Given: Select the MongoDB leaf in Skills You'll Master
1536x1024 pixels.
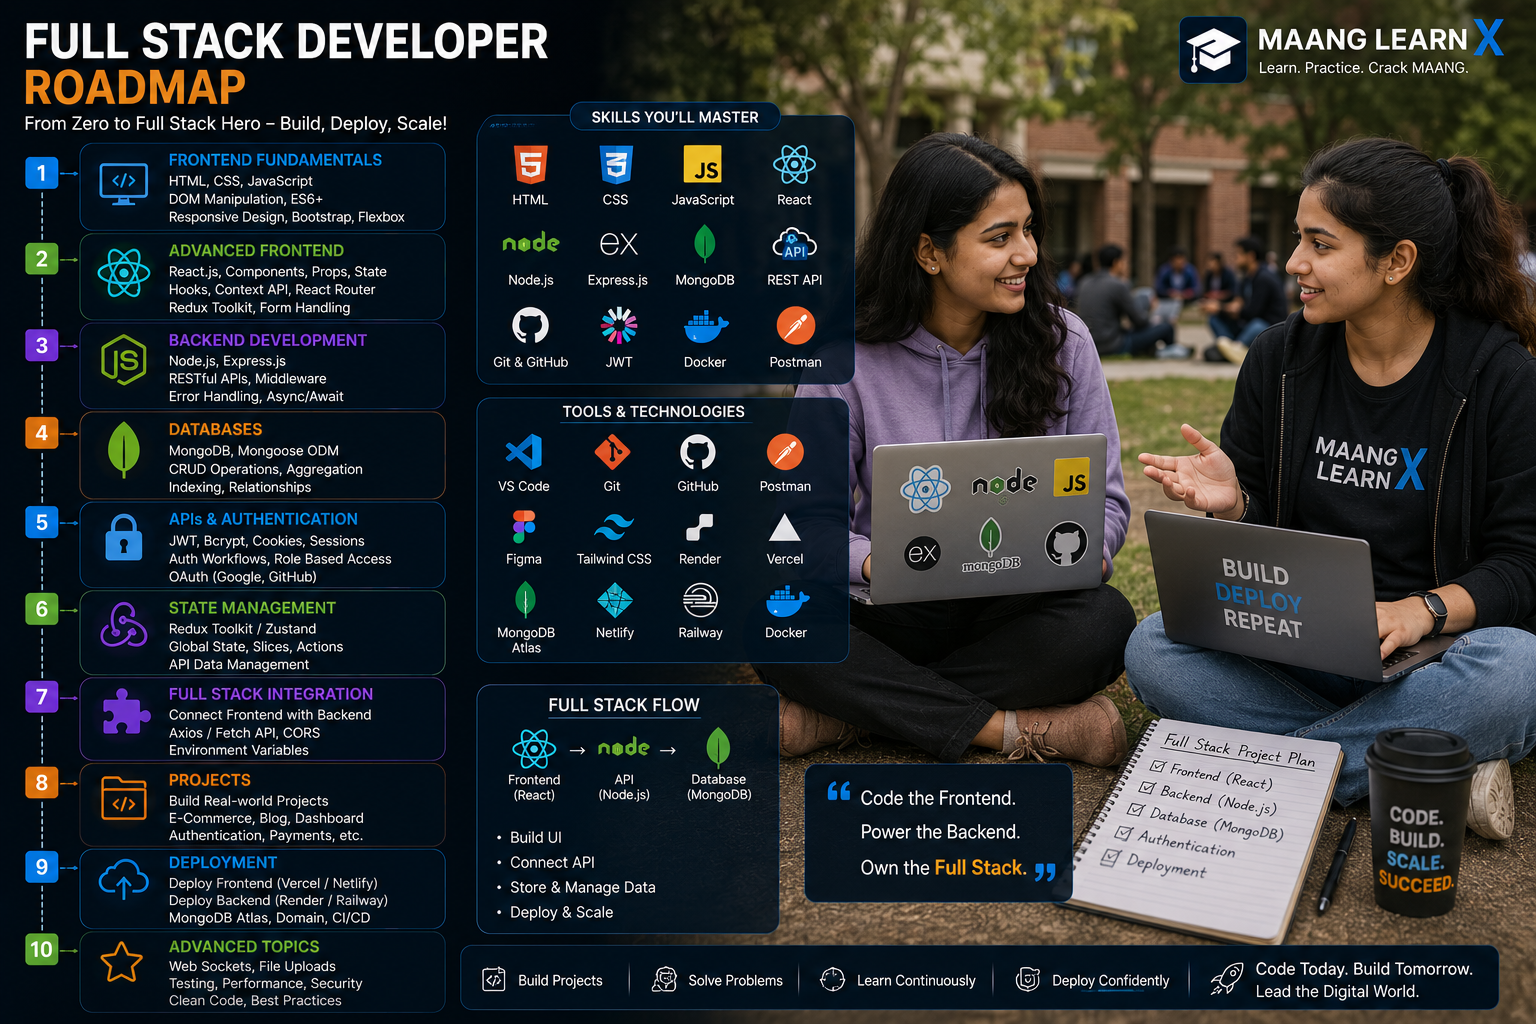Looking at the screenshot, I should coord(704,244).
